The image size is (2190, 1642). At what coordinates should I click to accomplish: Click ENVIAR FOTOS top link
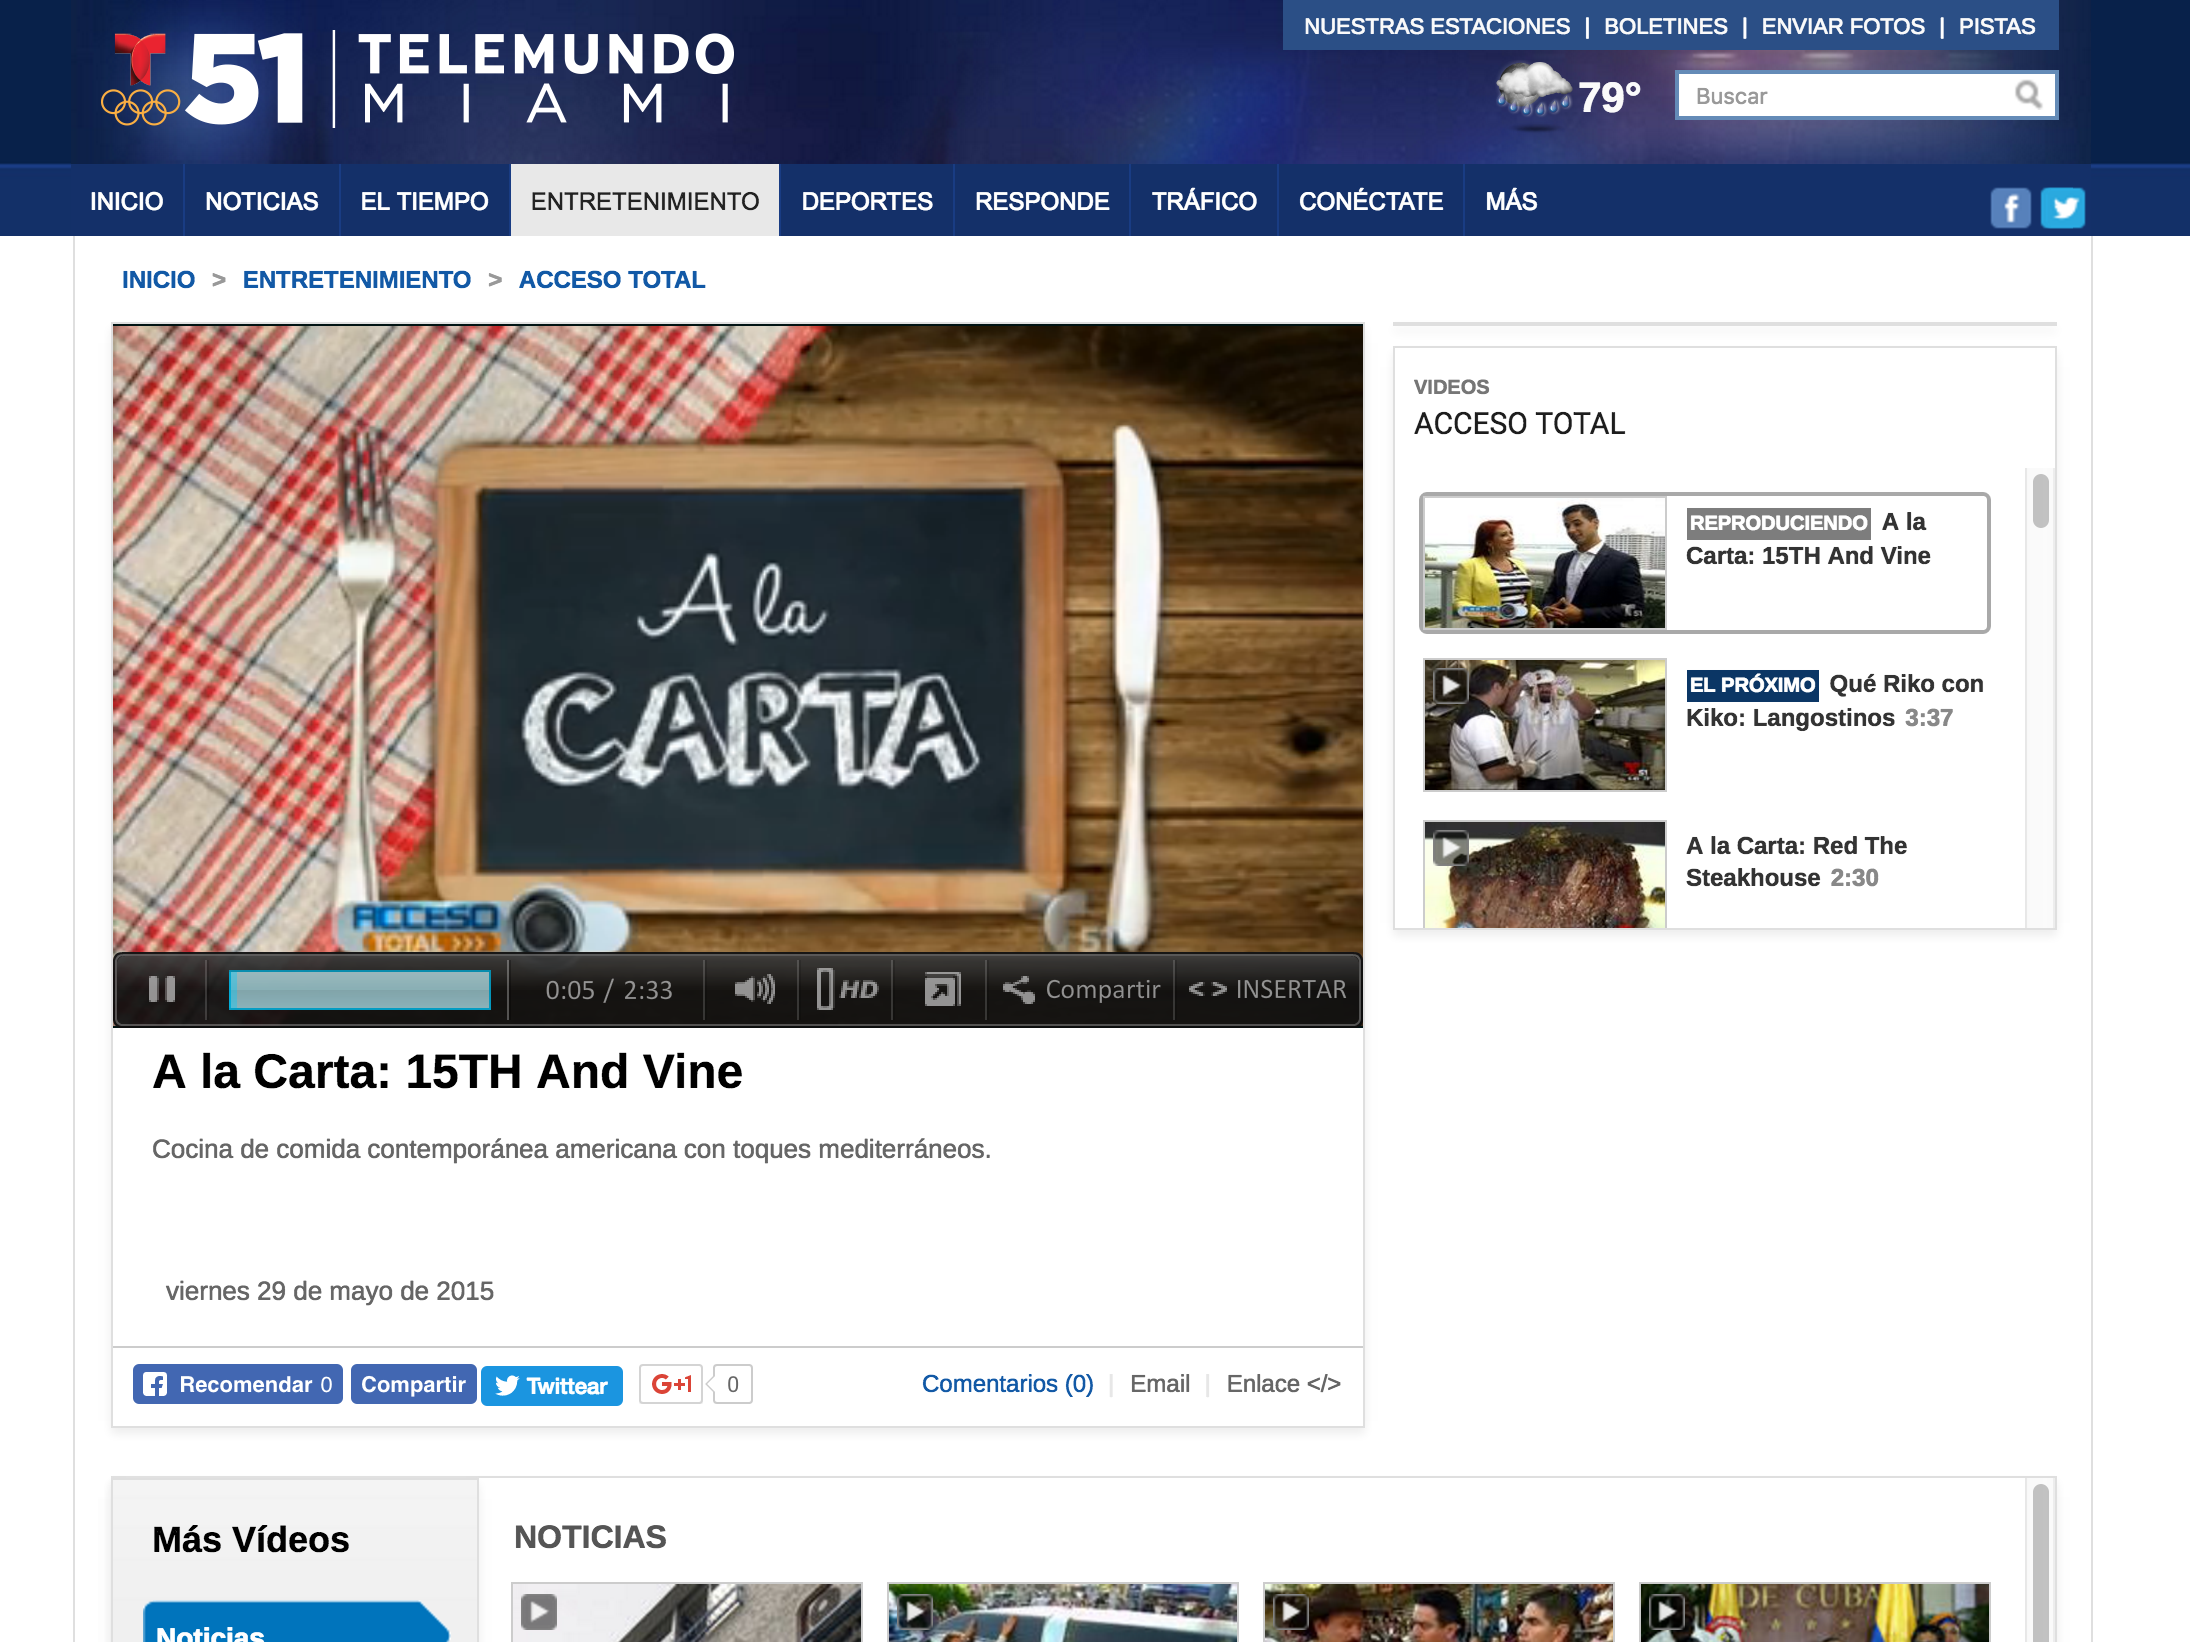coord(1843,26)
